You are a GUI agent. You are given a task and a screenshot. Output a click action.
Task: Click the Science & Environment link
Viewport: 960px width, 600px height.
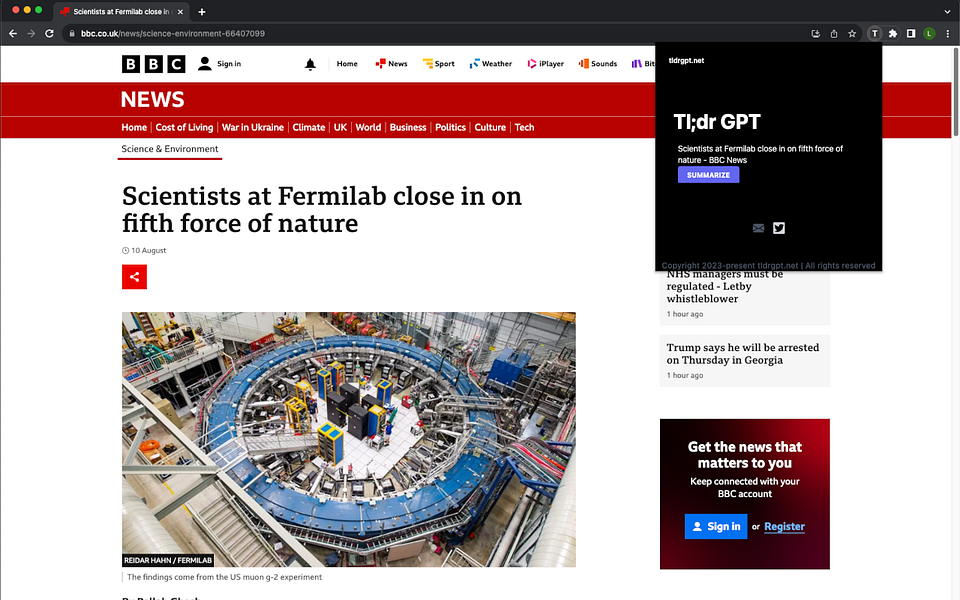(170, 149)
